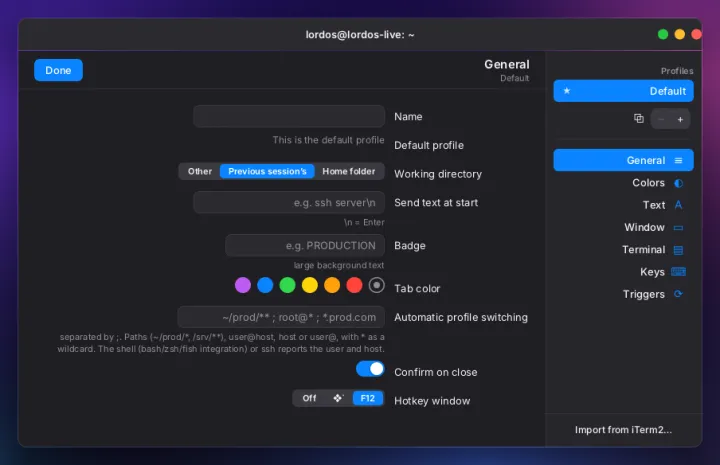Set working directory to Previous session's
720x465 pixels.
pyautogui.click(x=267, y=171)
